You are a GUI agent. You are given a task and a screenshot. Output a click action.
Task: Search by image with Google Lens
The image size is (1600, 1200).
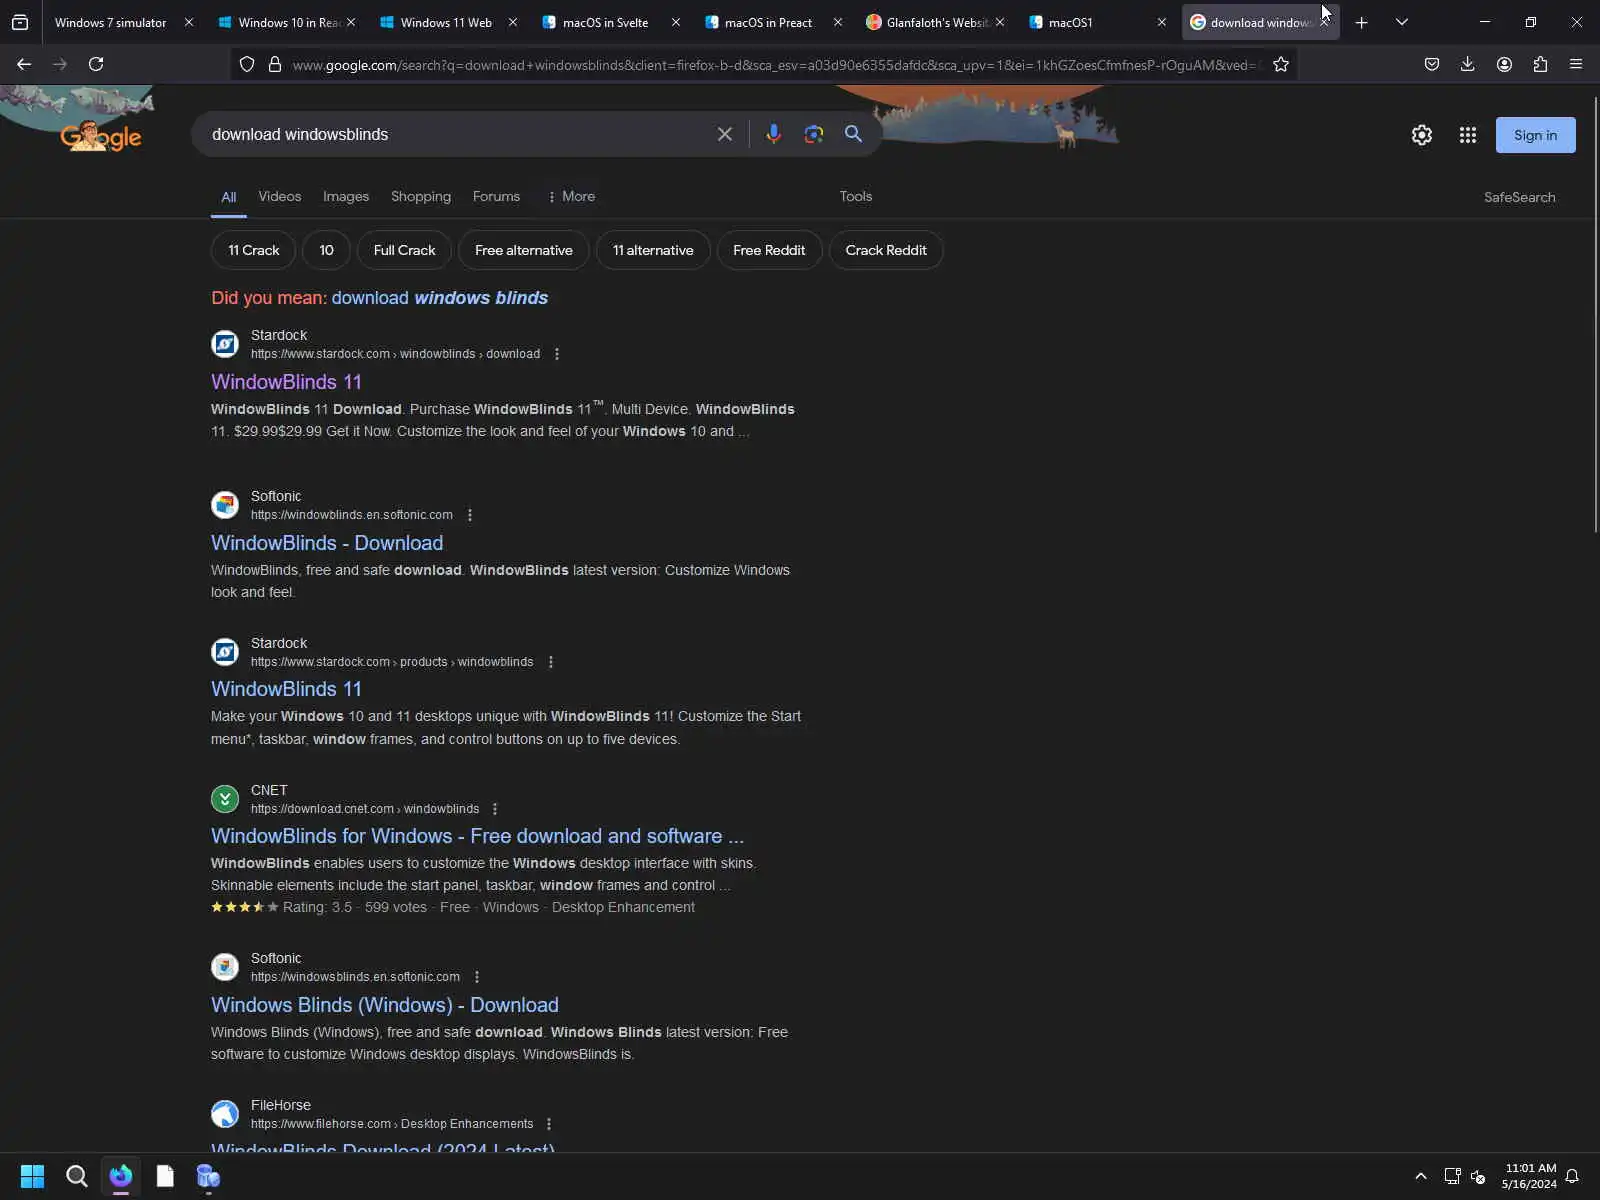(x=814, y=134)
